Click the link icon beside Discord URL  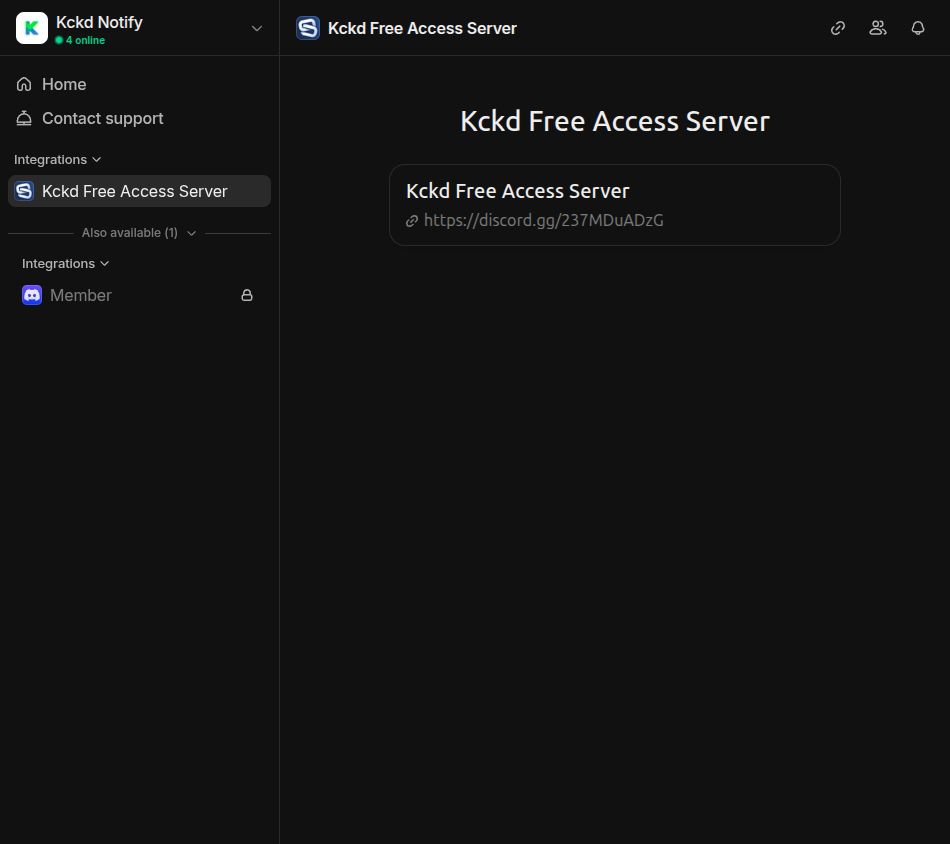(412, 221)
